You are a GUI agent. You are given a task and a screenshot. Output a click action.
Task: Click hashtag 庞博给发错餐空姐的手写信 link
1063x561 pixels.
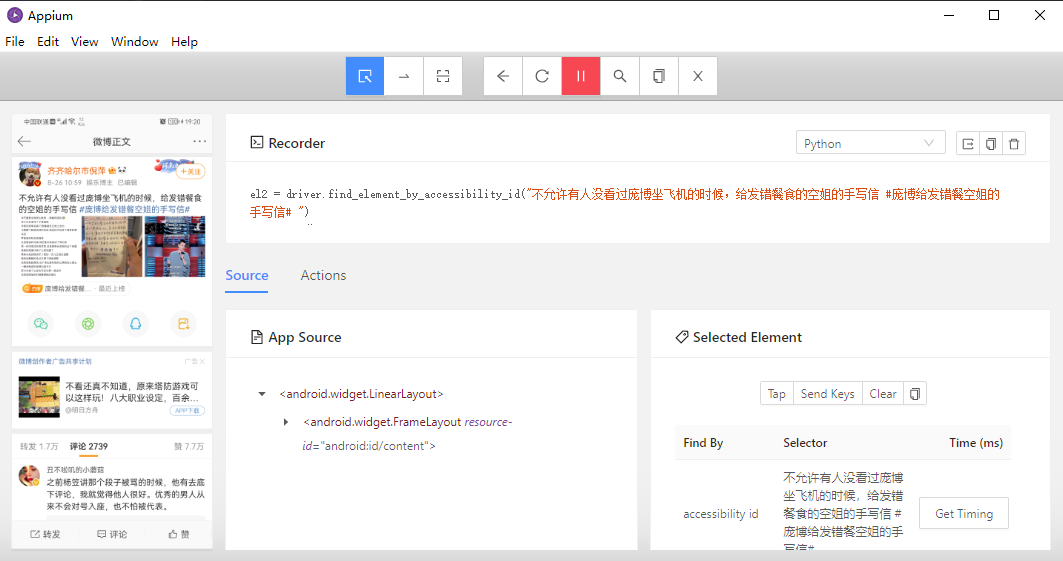[x=134, y=209]
